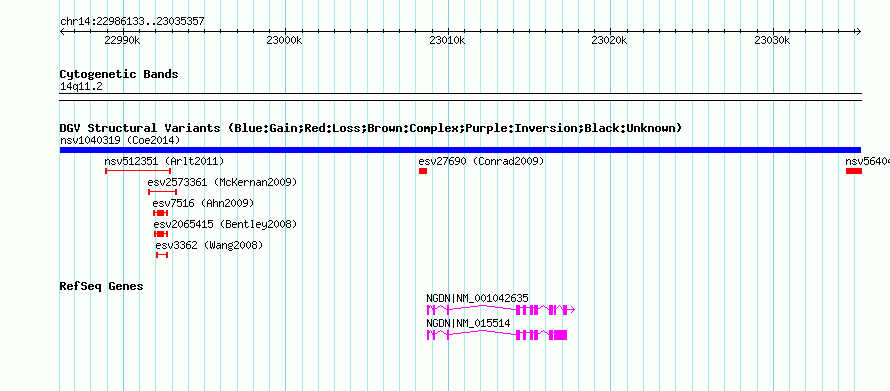Click the 22990k ruler tick label
The height and width of the screenshot is (391, 890).
[x=122, y=40]
